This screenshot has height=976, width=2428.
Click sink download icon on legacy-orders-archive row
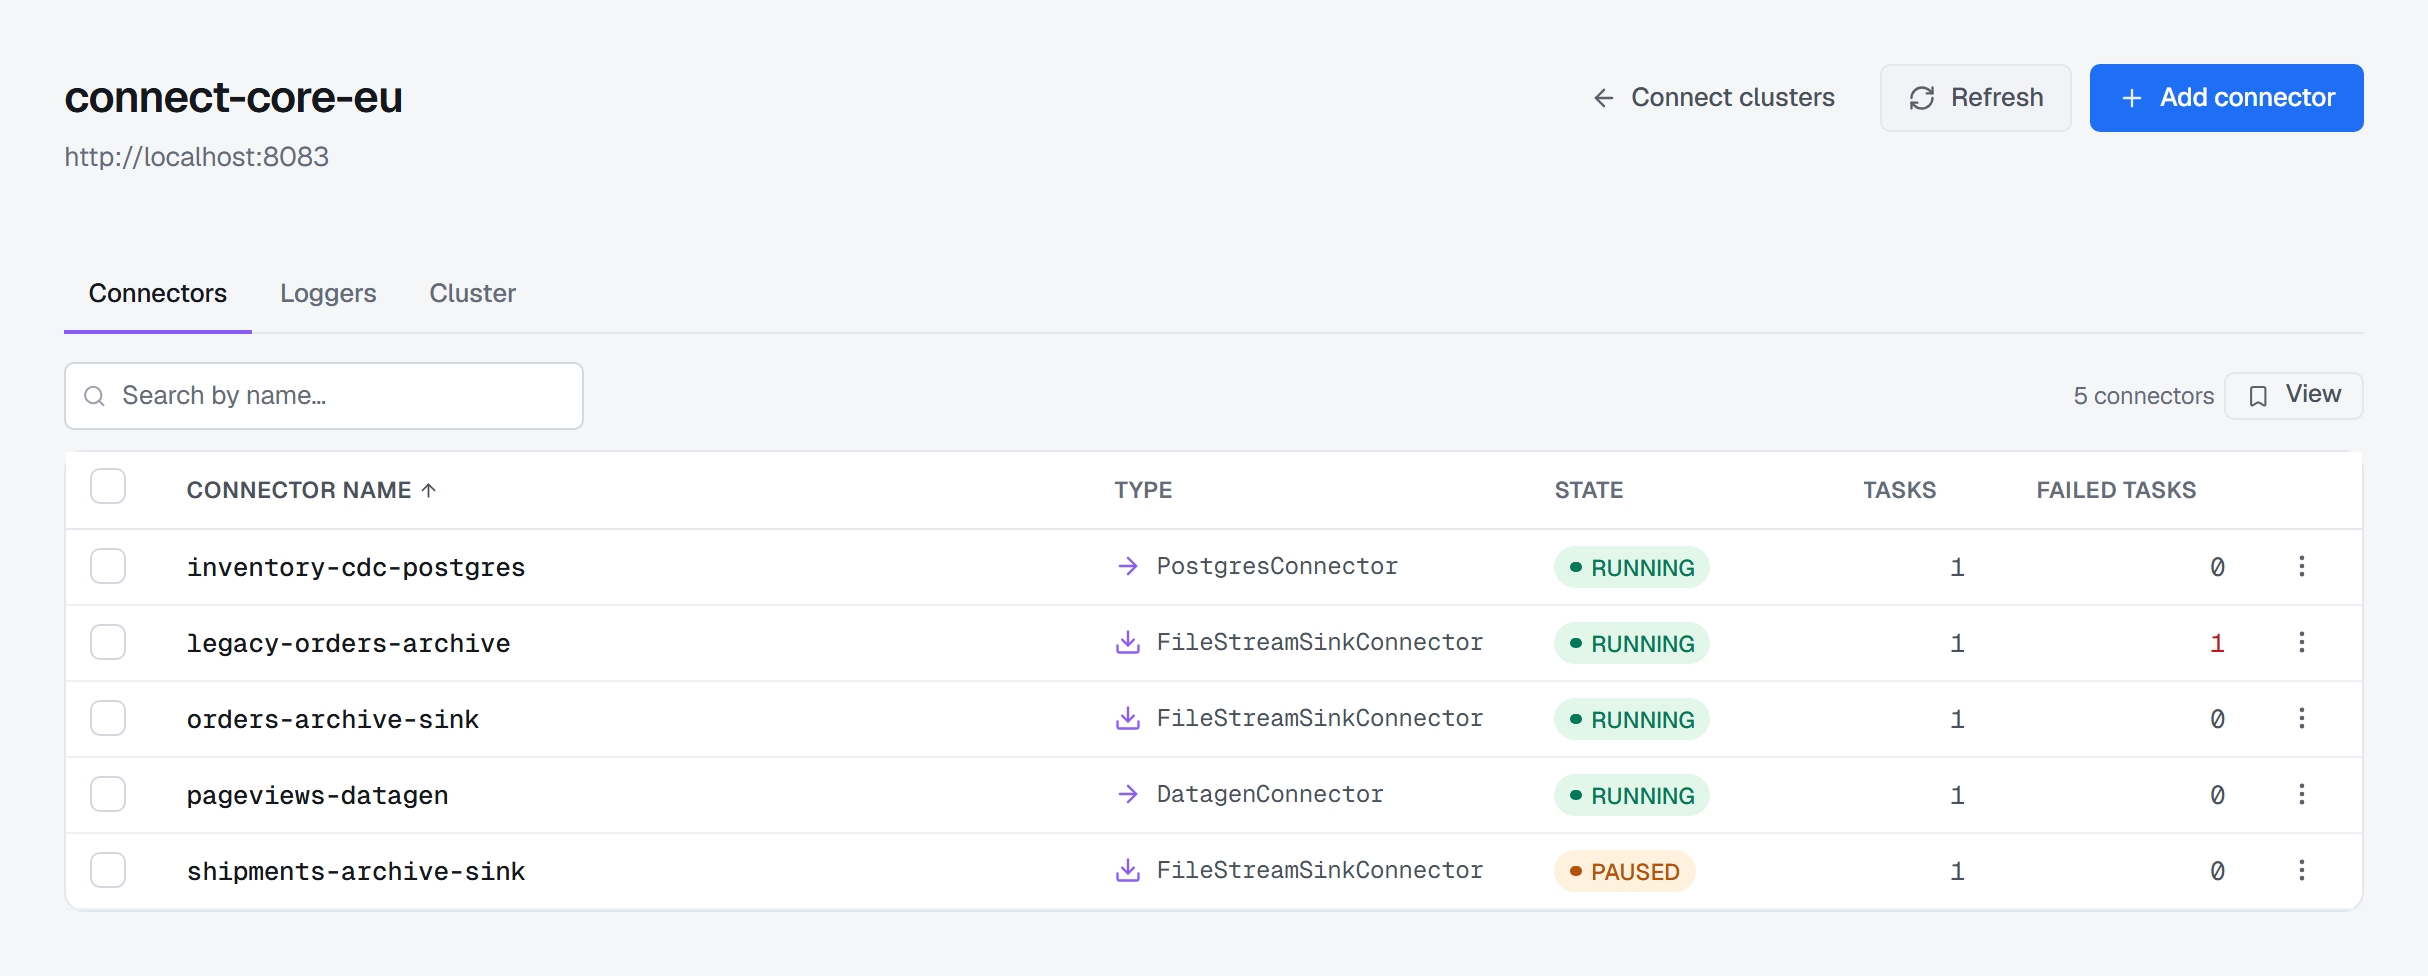1128,642
